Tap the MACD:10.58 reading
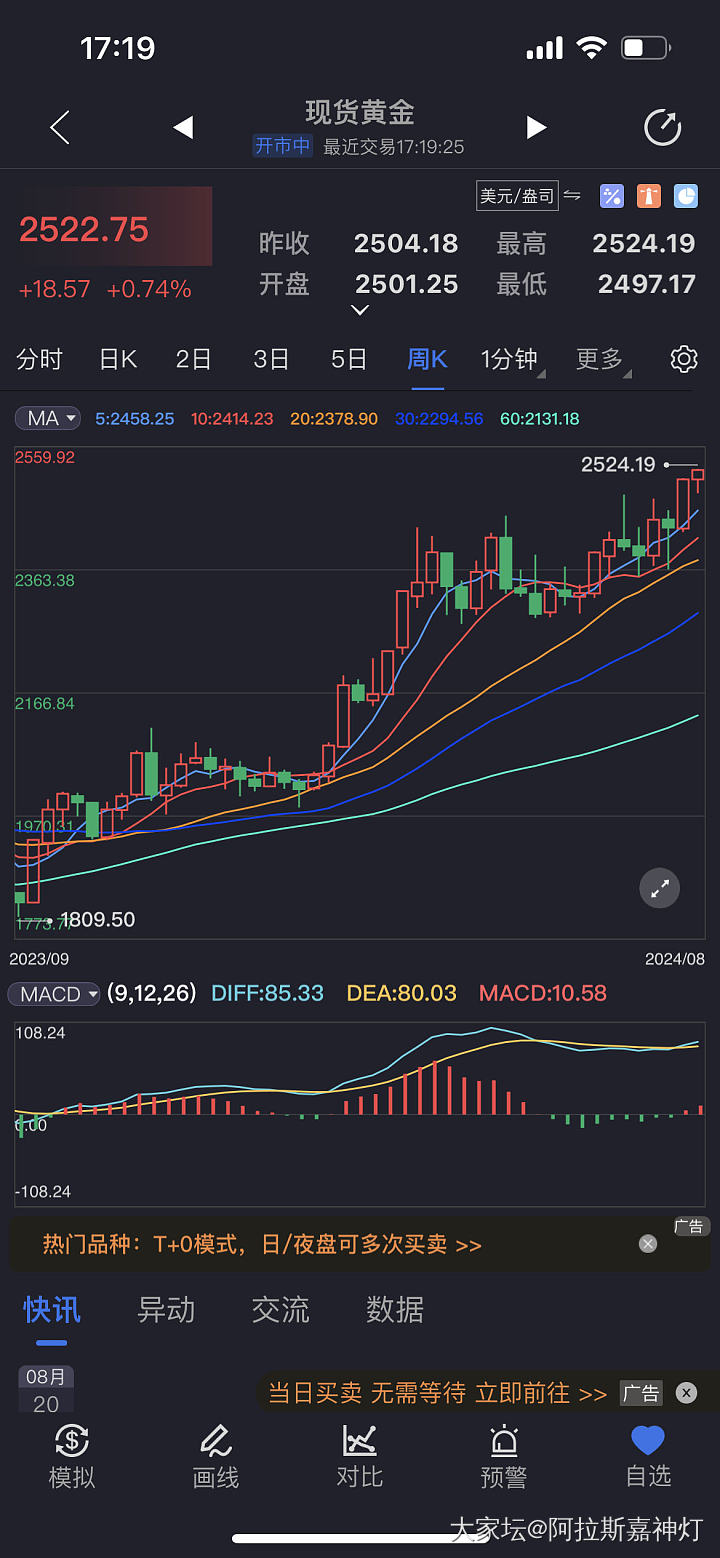The width and height of the screenshot is (720, 1558). click(543, 993)
